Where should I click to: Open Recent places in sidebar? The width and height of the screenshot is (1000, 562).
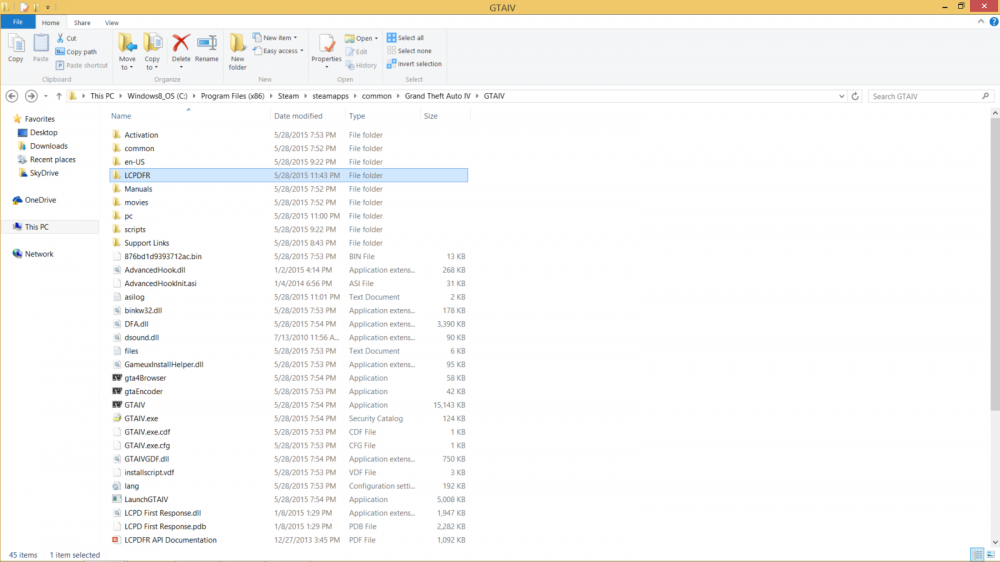[x=47, y=159]
